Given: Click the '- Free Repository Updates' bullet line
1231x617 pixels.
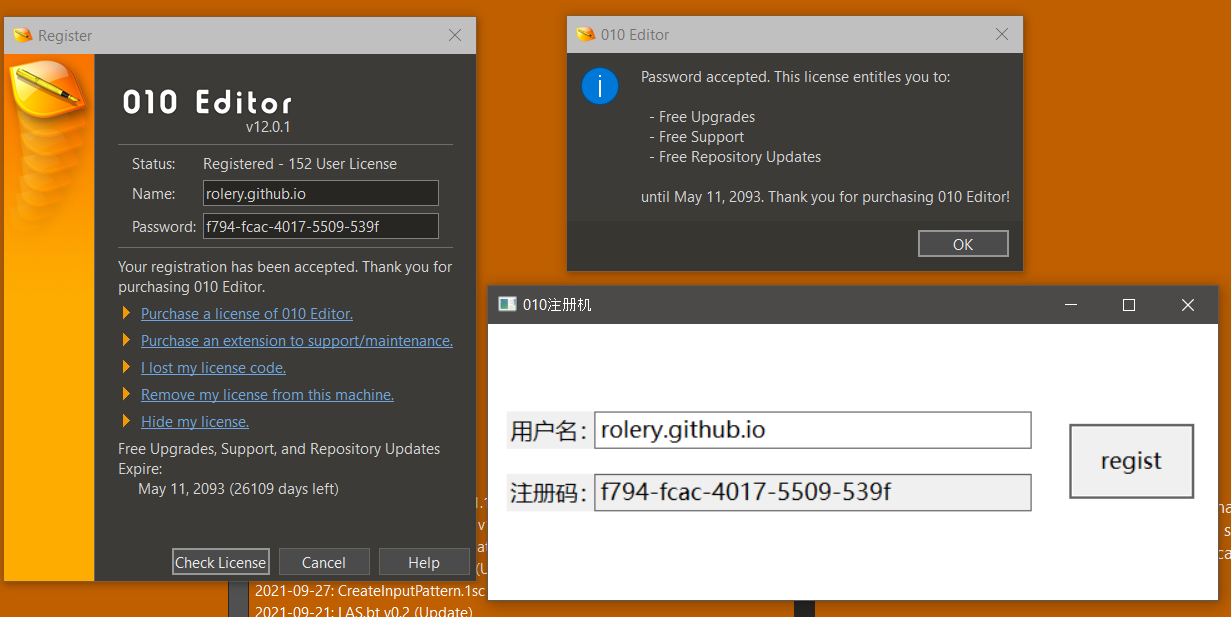Looking at the screenshot, I should pos(735,157).
